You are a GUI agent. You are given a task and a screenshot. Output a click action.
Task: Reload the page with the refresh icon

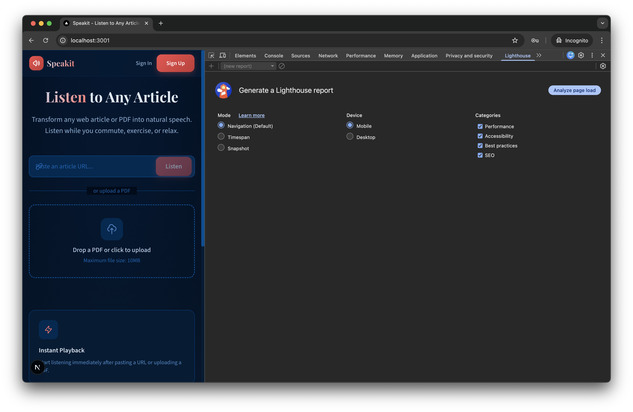point(45,40)
